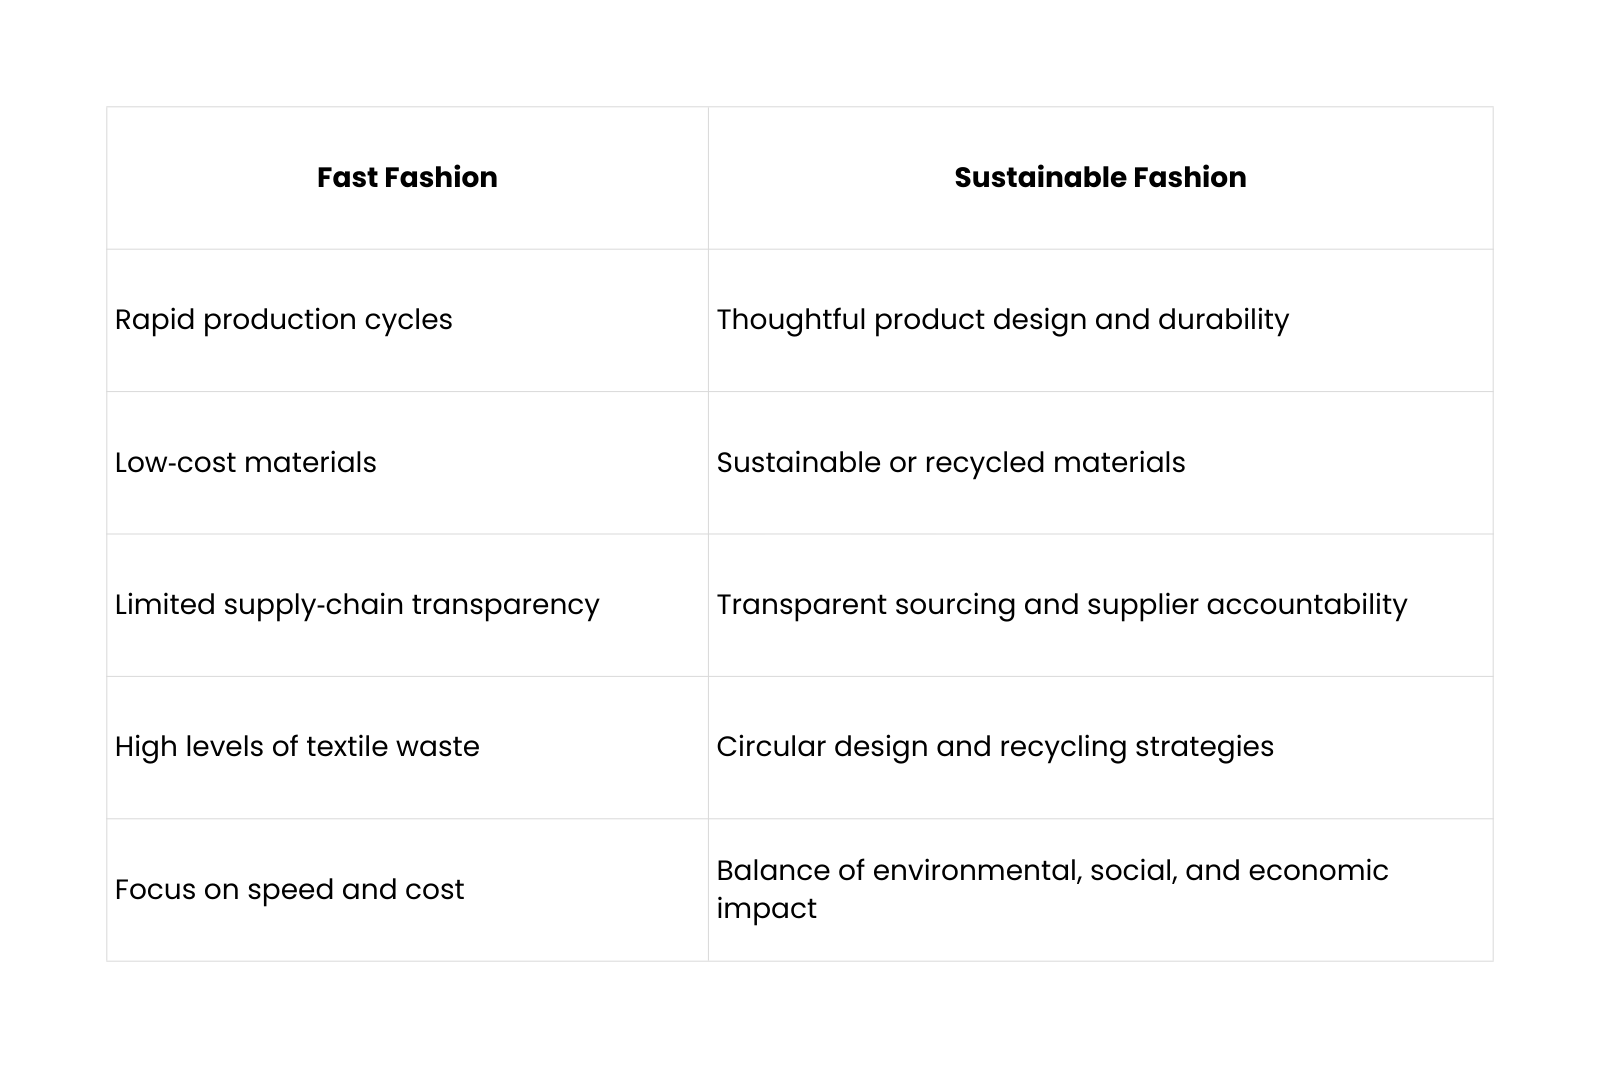The height and width of the screenshot is (1068, 1600).
Task: Select Circular design and recycling strategies
Action: coord(995,747)
